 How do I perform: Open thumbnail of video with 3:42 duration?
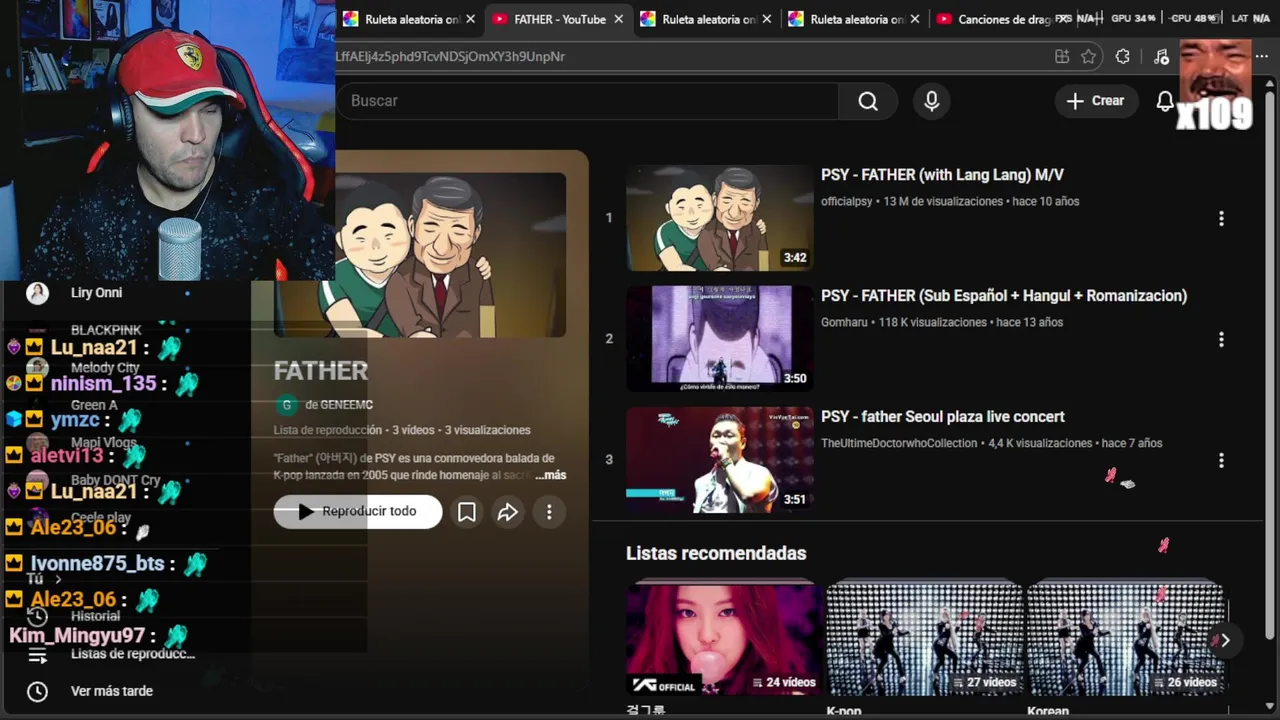[x=720, y=218]
